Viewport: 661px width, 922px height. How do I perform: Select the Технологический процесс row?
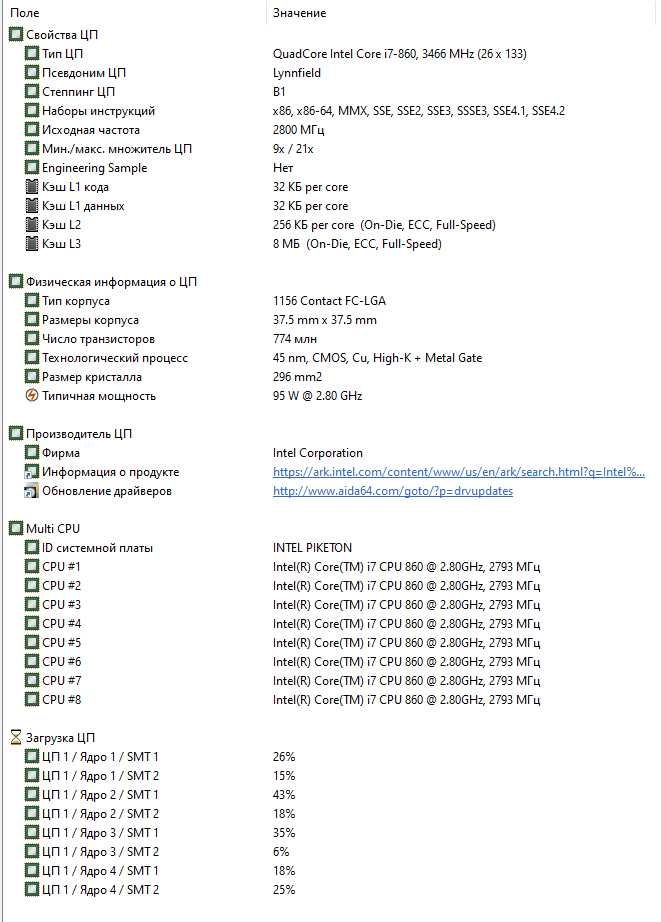point(329,358)
